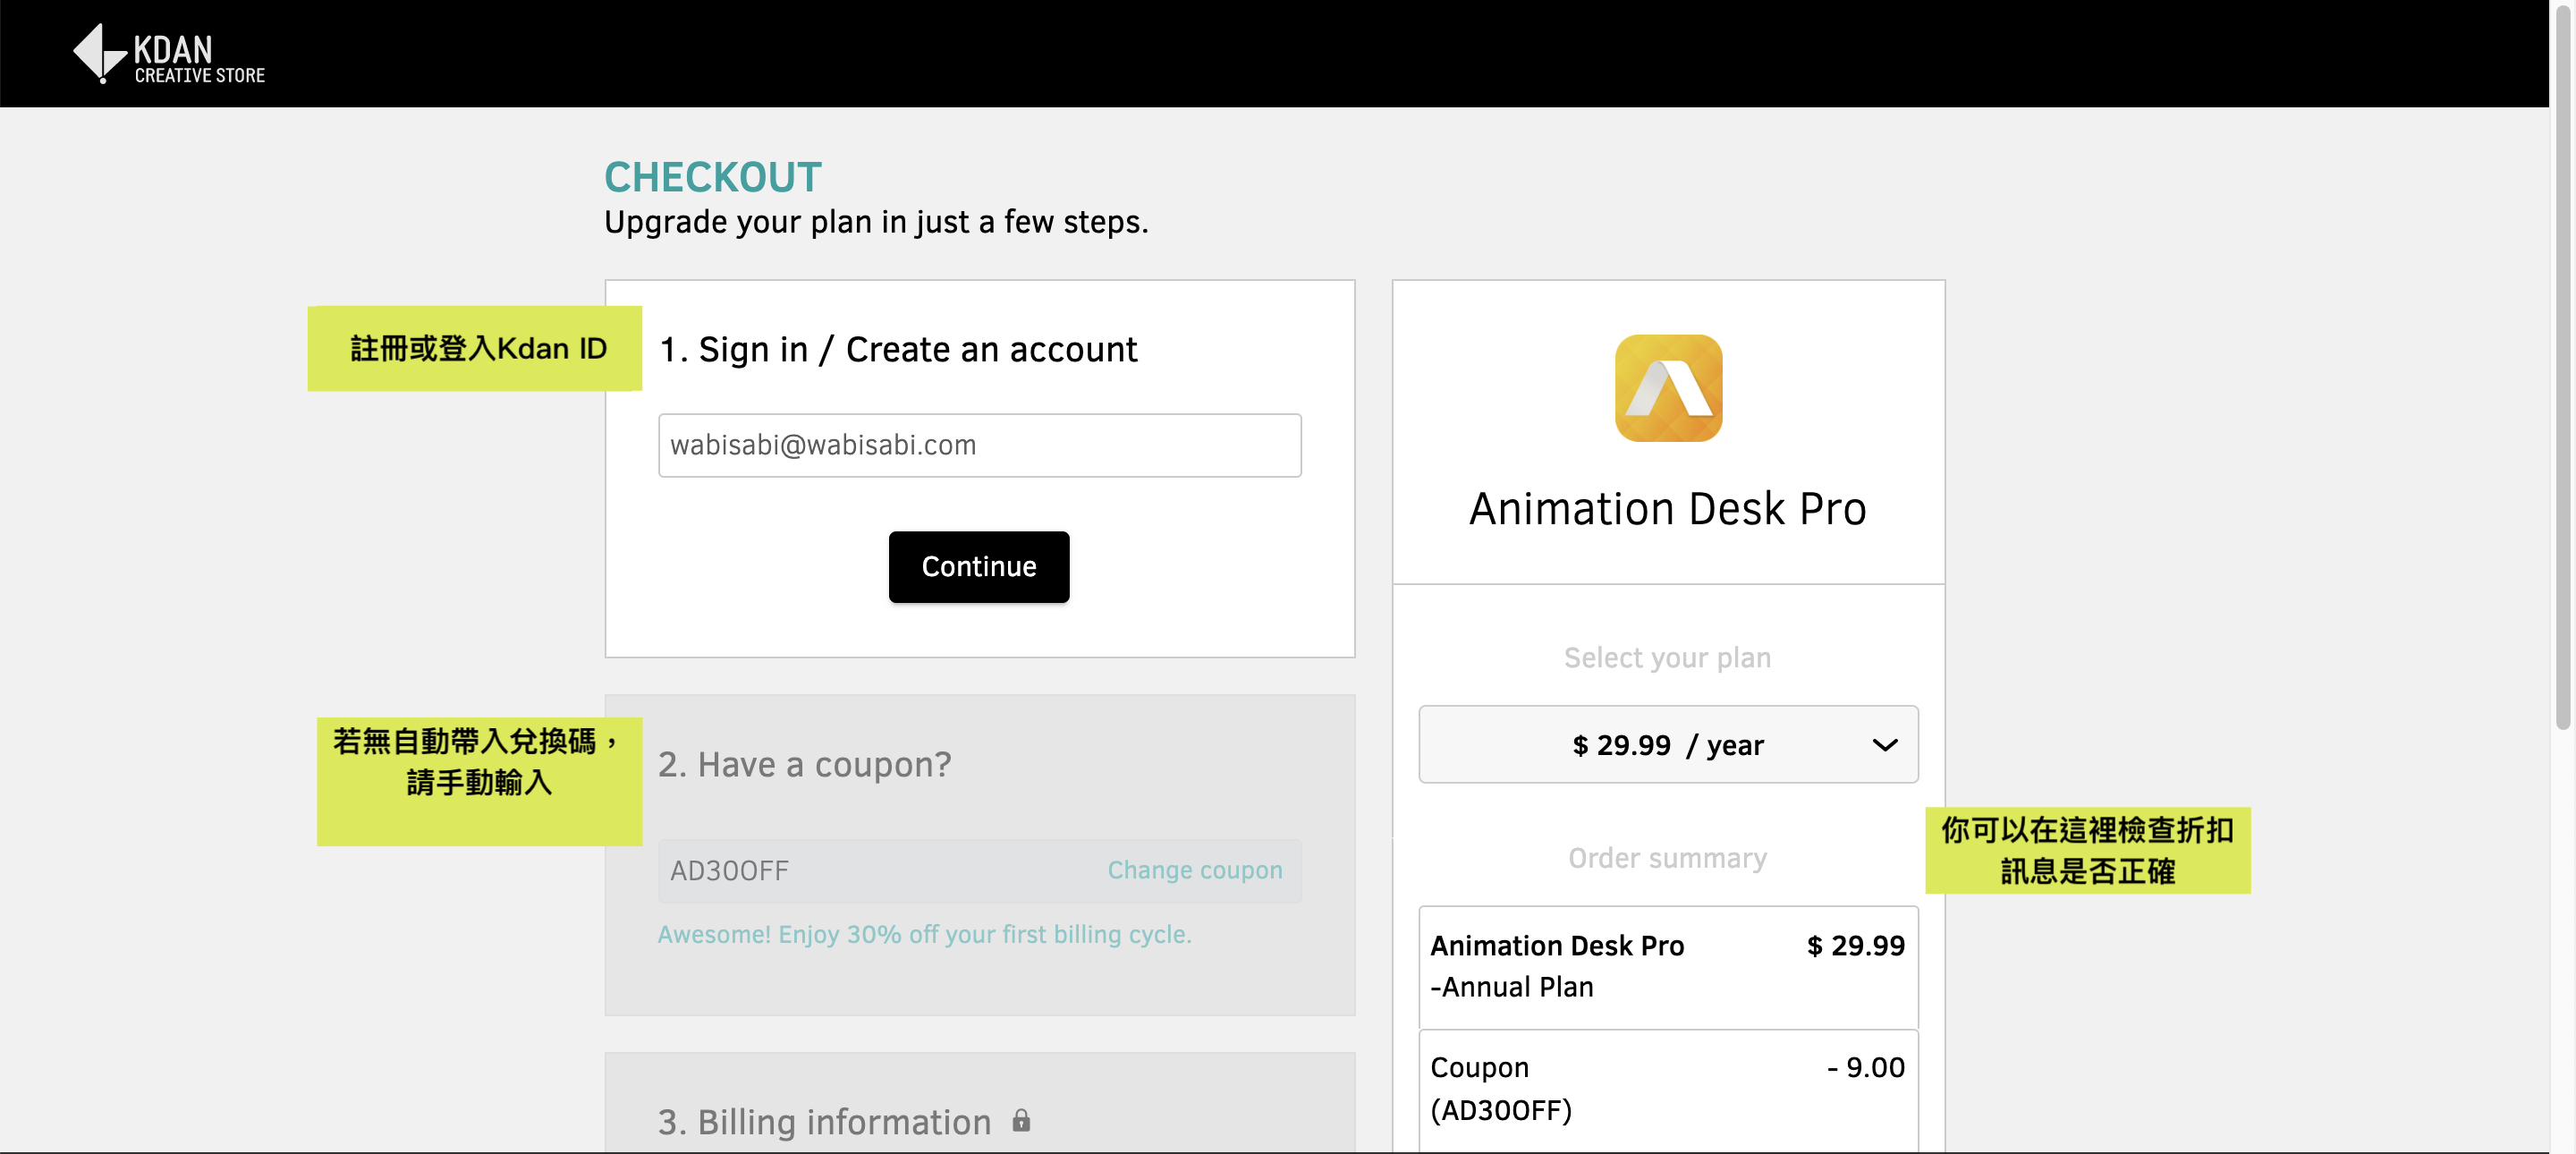Click the '1. Sign in / Create an account' heading
Image resolution: width=2576 pixels, height=1154 pixels.
[x=898, y=350]
